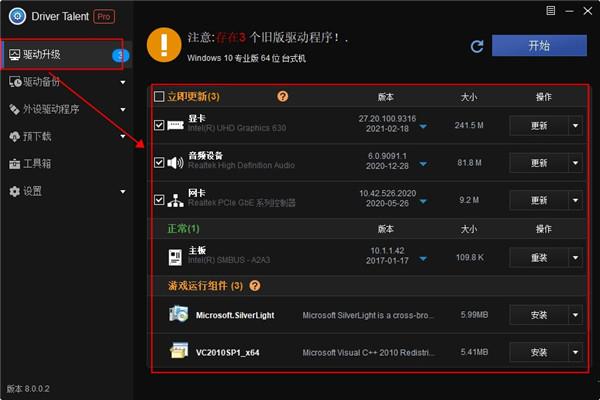Open the arrow beside VC2010SP1_x64 安装 button
The width and height of the screenshot is (600, 400).
point(576,352)
